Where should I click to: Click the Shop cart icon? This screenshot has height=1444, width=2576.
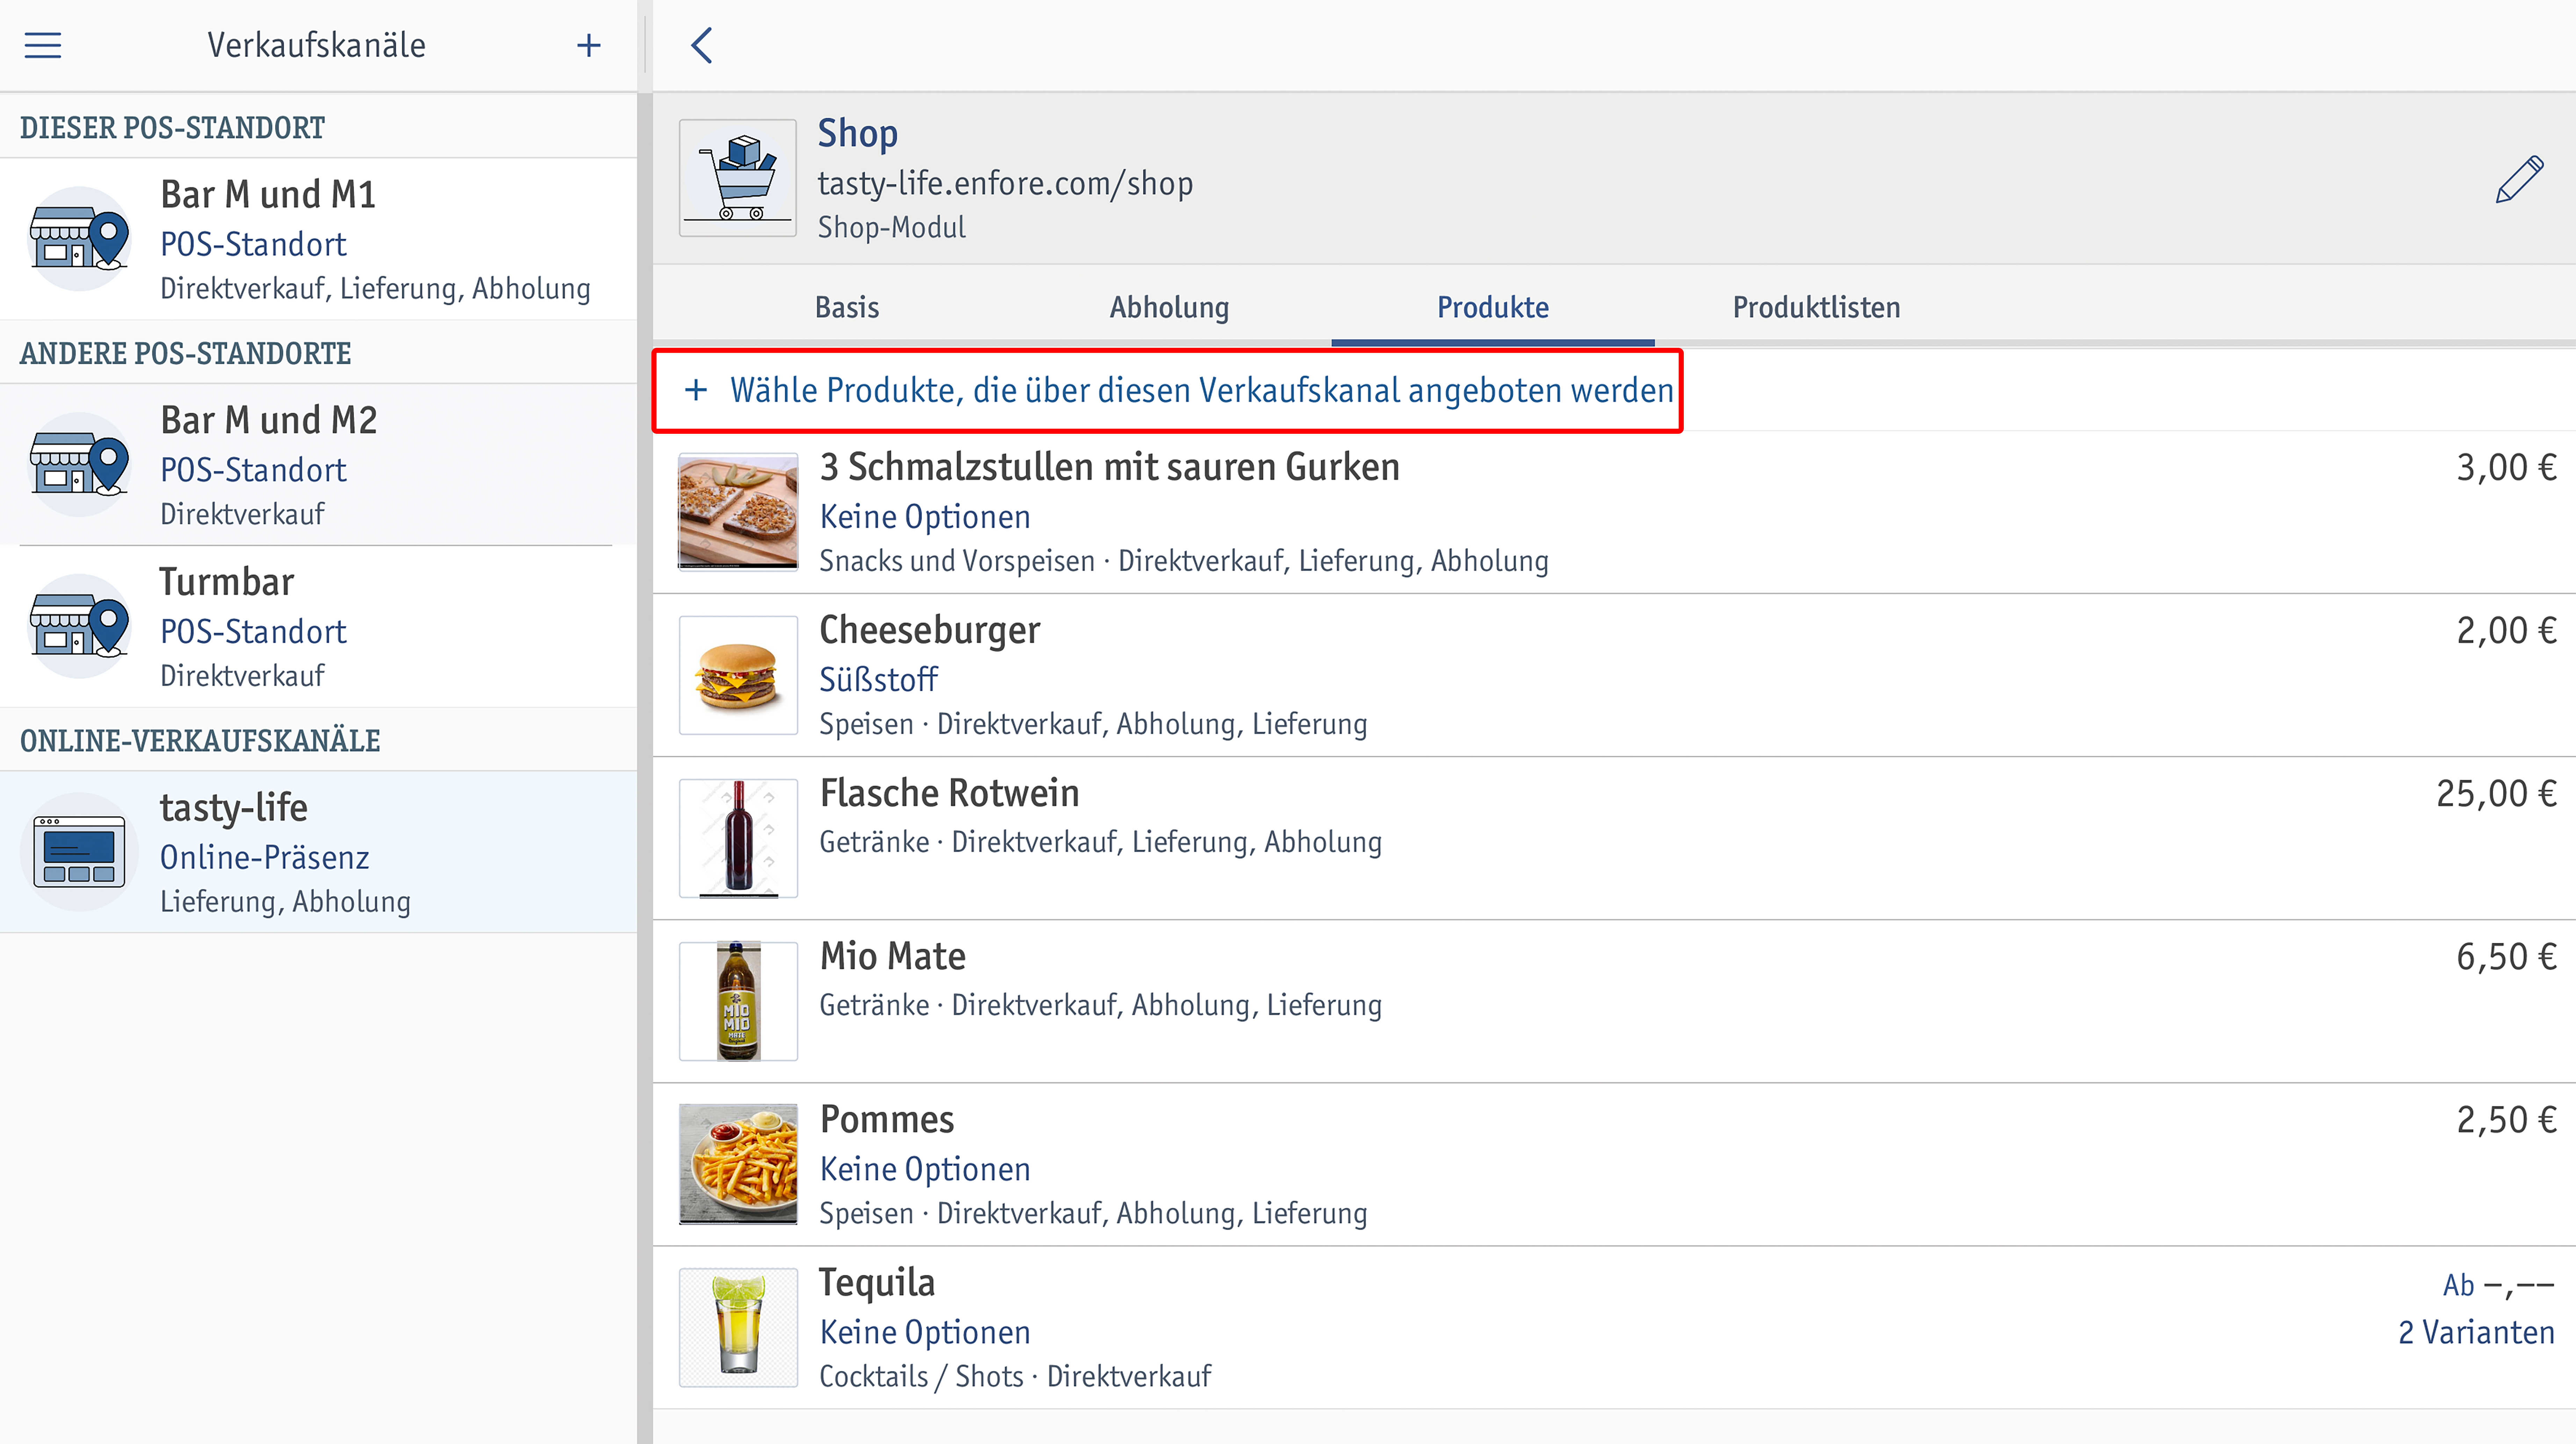[x=738, y=178]
